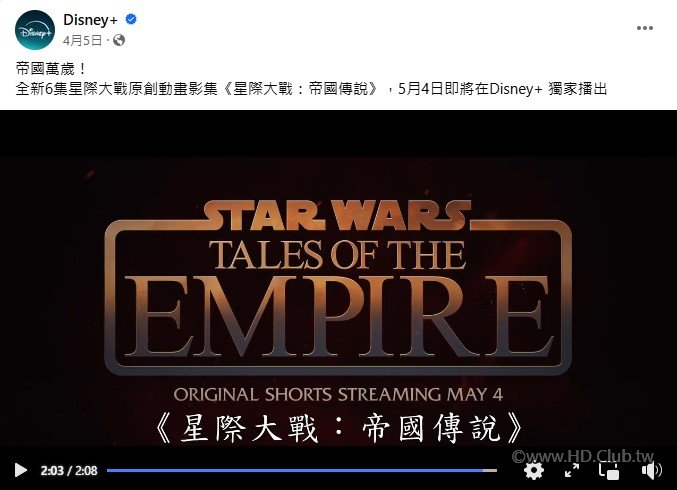Play the Tales of the Empire video
677x490 pixels.
click(x=20, y=470)
